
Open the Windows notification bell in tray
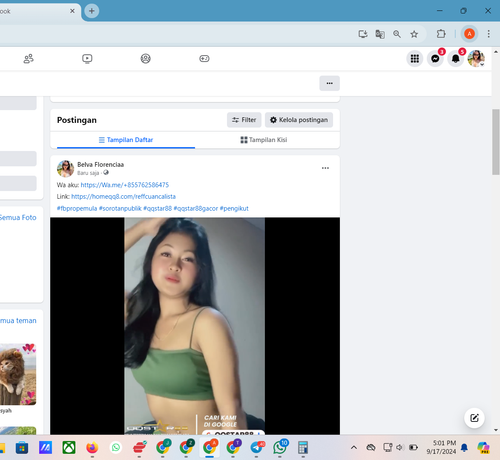pos(464,448)
